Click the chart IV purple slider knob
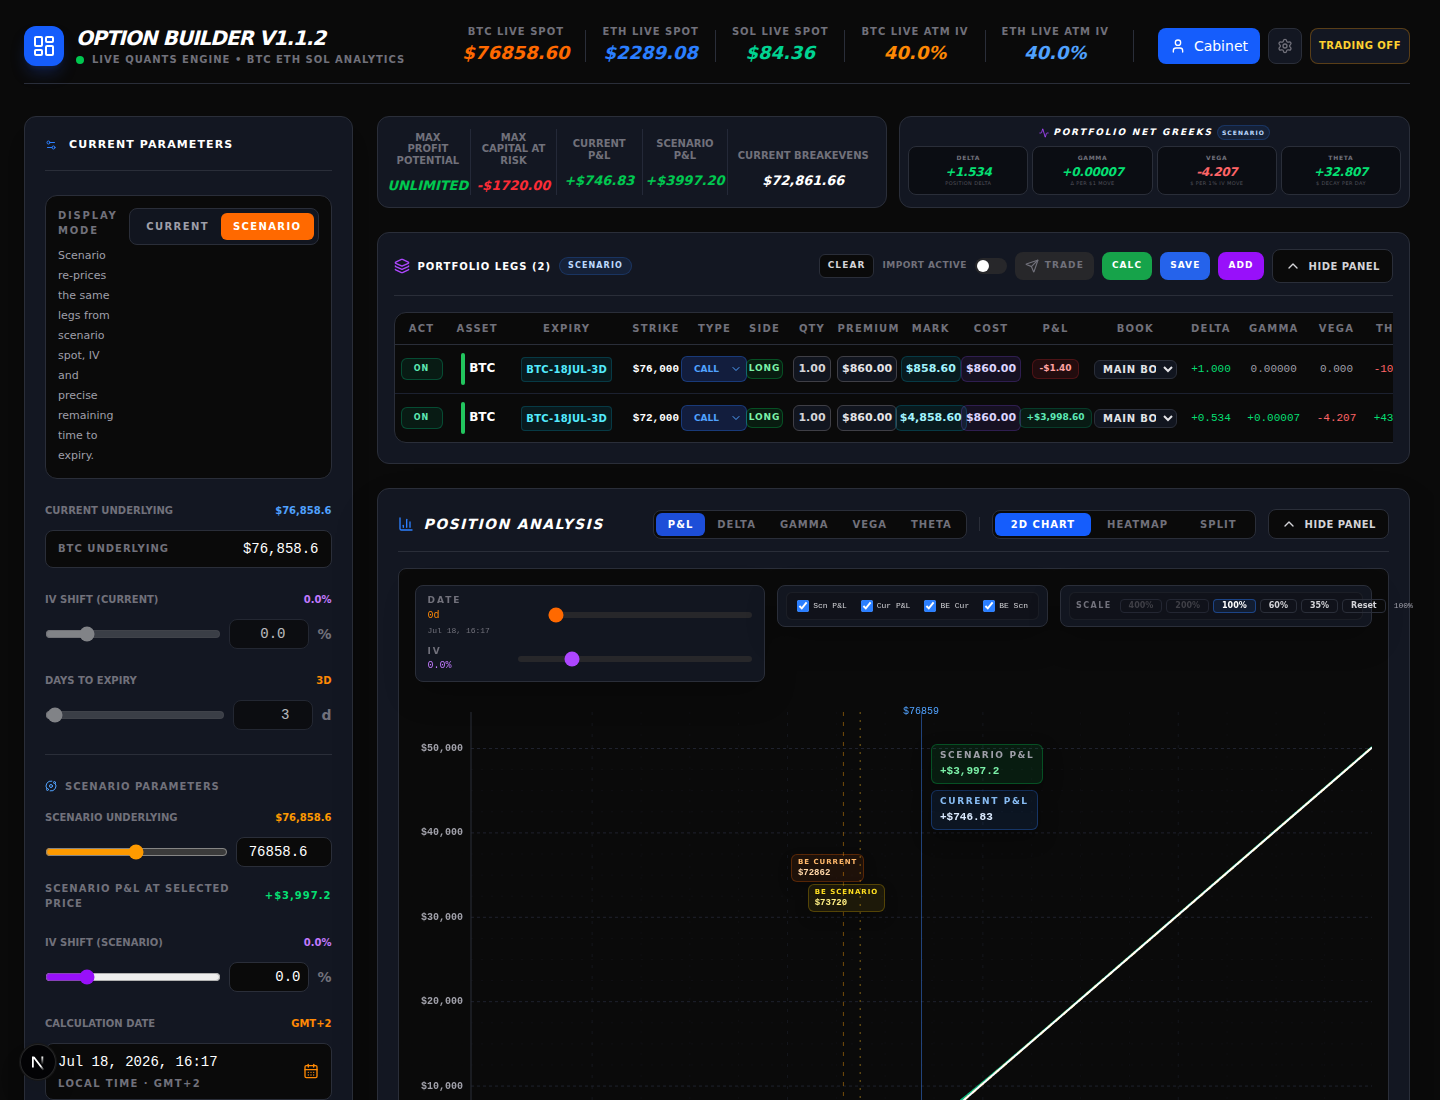 pyautogui.click(x=572, y=659)
